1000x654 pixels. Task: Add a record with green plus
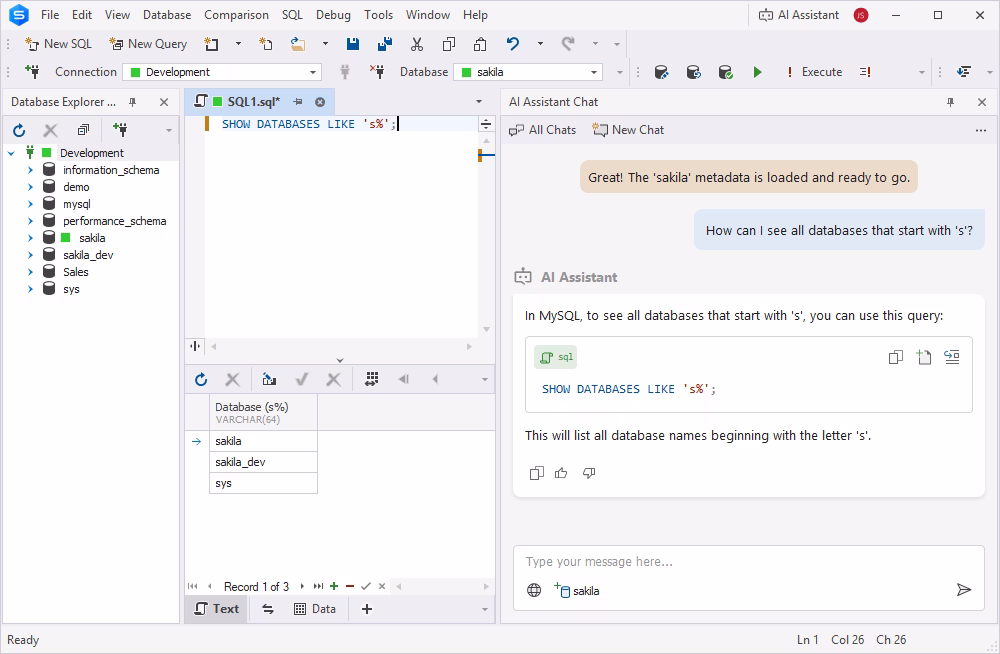334,586
